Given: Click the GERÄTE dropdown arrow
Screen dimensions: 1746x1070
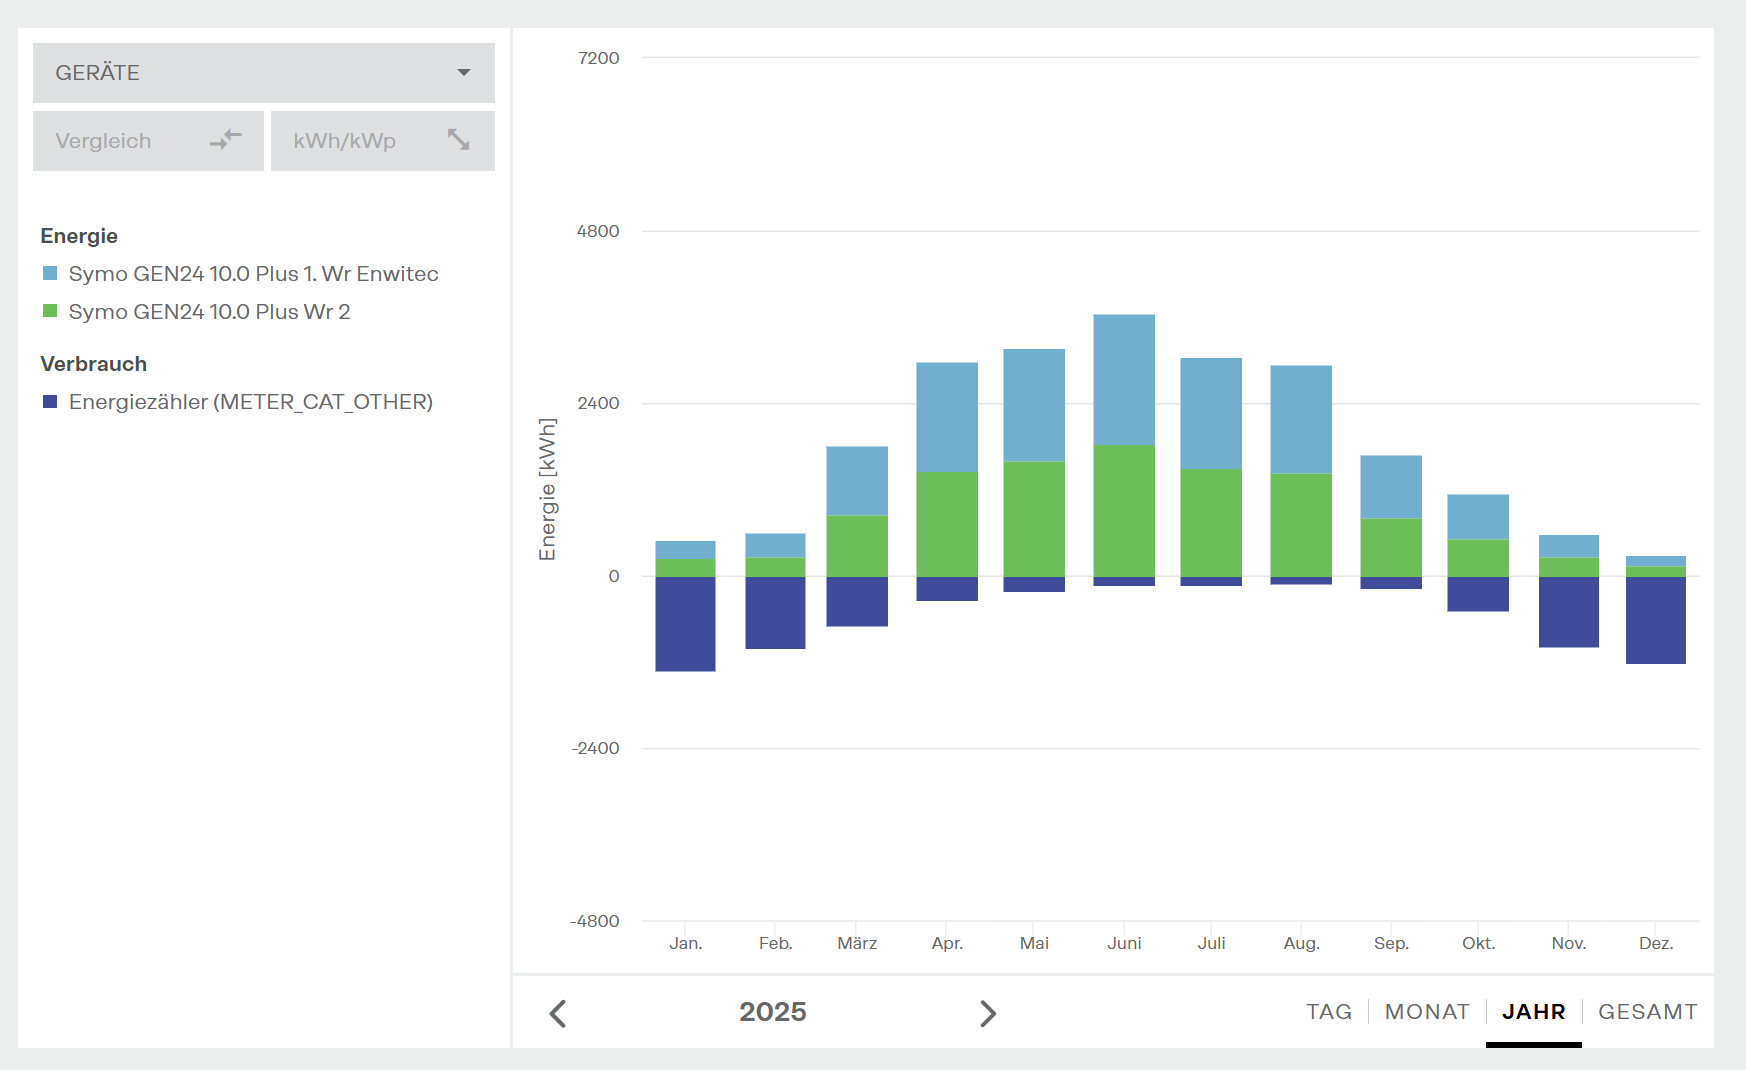Looking at the screenshot, I should point(464,73).
